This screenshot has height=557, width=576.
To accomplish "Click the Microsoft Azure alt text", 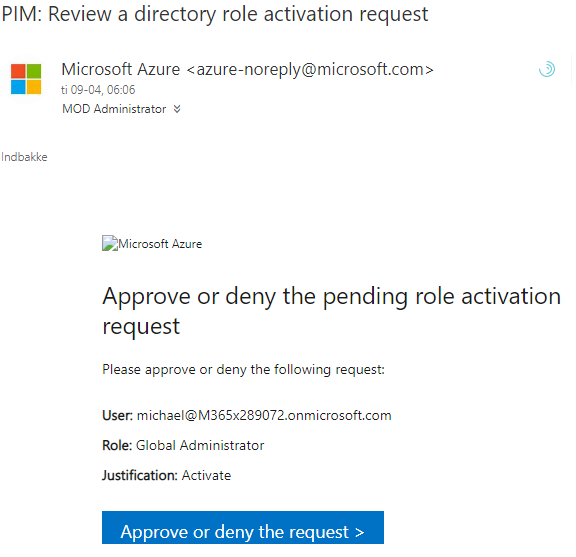I will pyautogui.click(x=160, y=244).
